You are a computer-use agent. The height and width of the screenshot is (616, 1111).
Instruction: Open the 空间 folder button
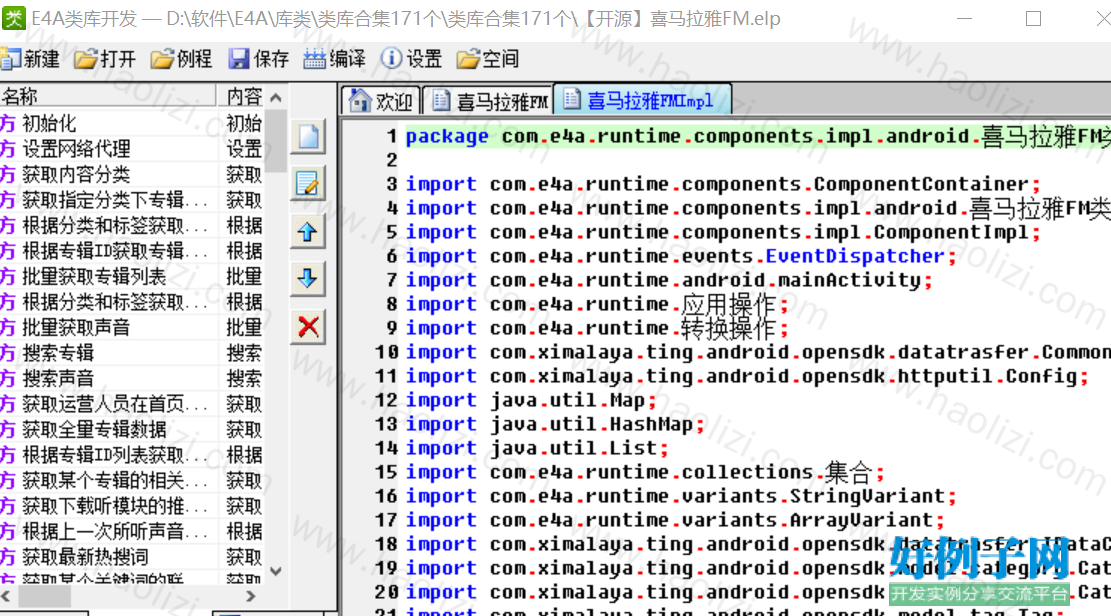(488, 59)
